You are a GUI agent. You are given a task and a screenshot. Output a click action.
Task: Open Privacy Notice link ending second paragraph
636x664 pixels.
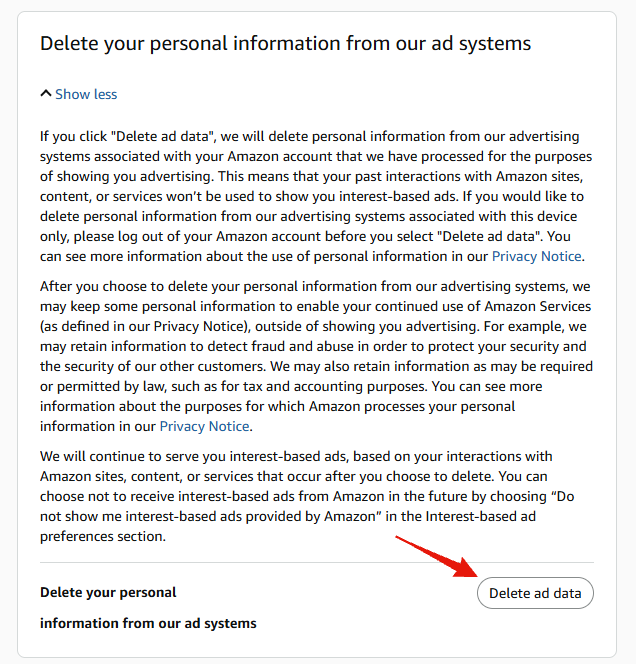click(x=204, y=426)
